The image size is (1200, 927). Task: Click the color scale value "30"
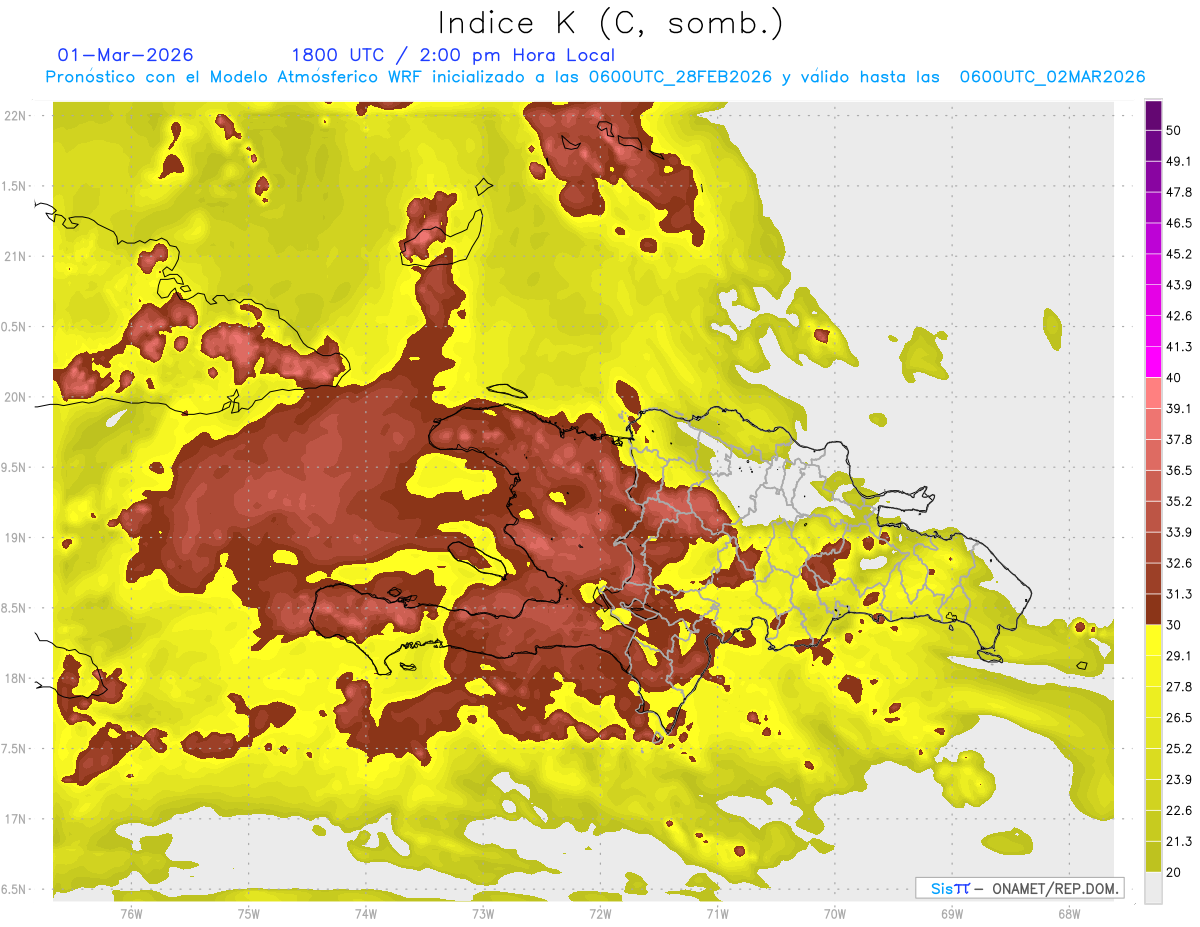pos(1174,625)
